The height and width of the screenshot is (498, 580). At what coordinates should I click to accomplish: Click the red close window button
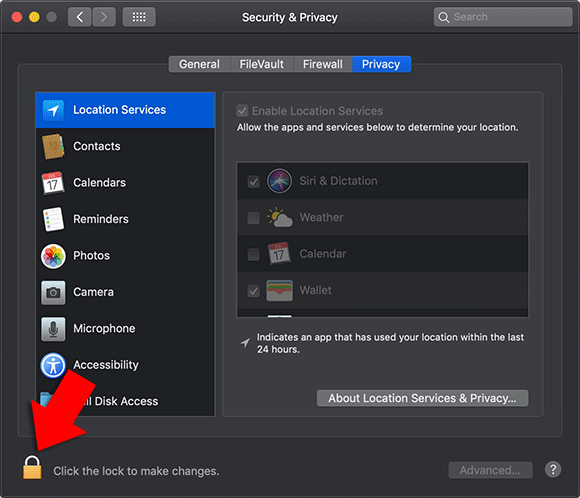(x=17, y=17)
